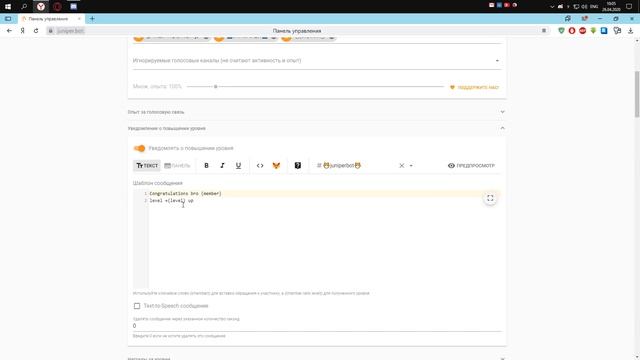Screen dimensions: 640x360
Task: Expand the level rewards section at bottom
Action: tap(317, 358)
